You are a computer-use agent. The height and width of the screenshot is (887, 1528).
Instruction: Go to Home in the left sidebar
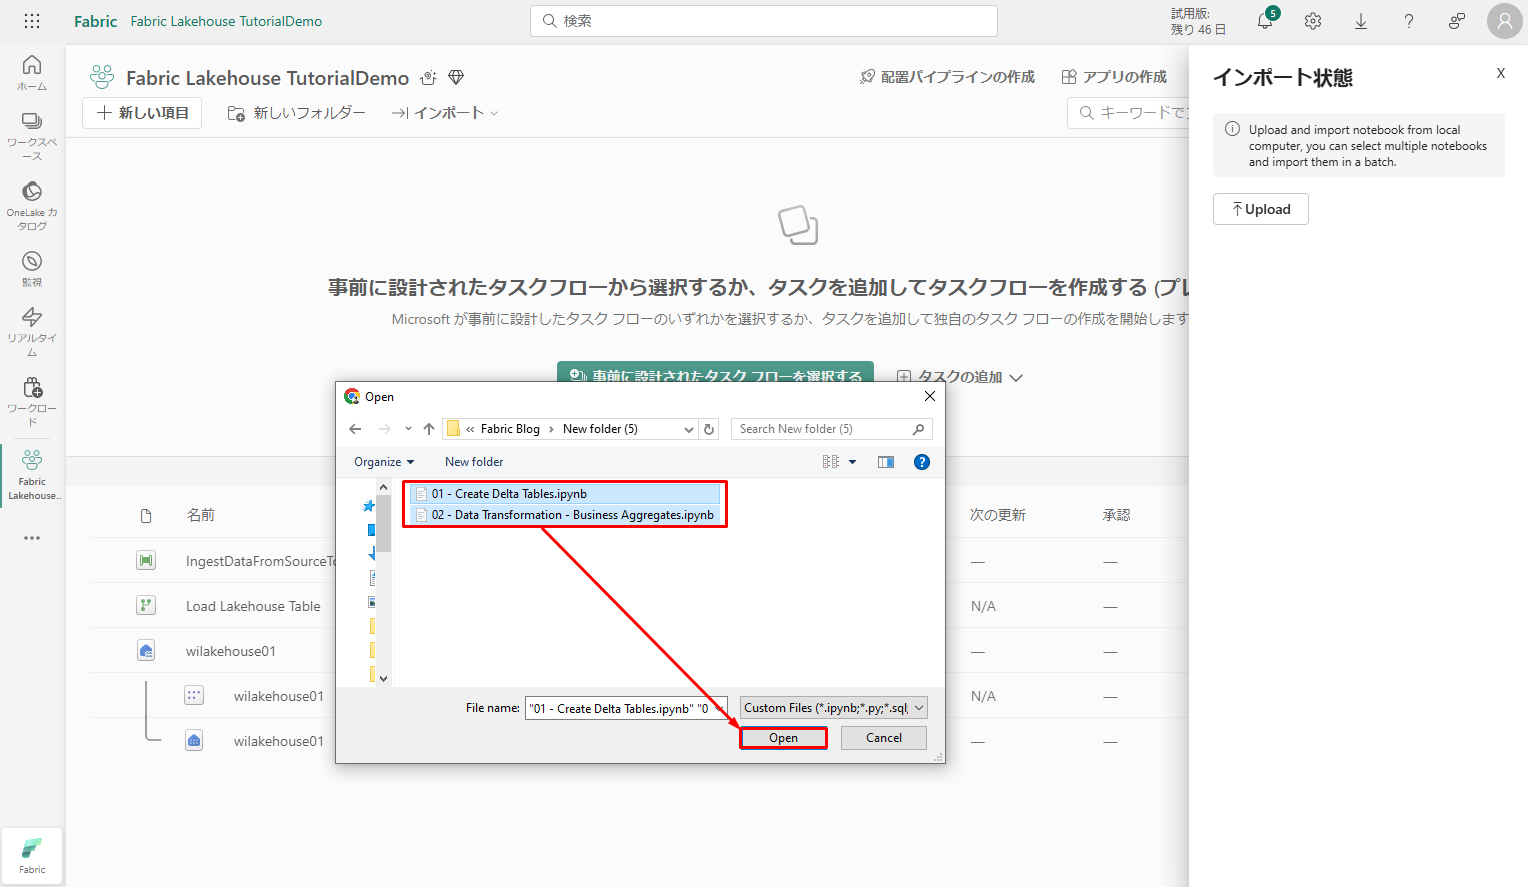click(32, 72)
